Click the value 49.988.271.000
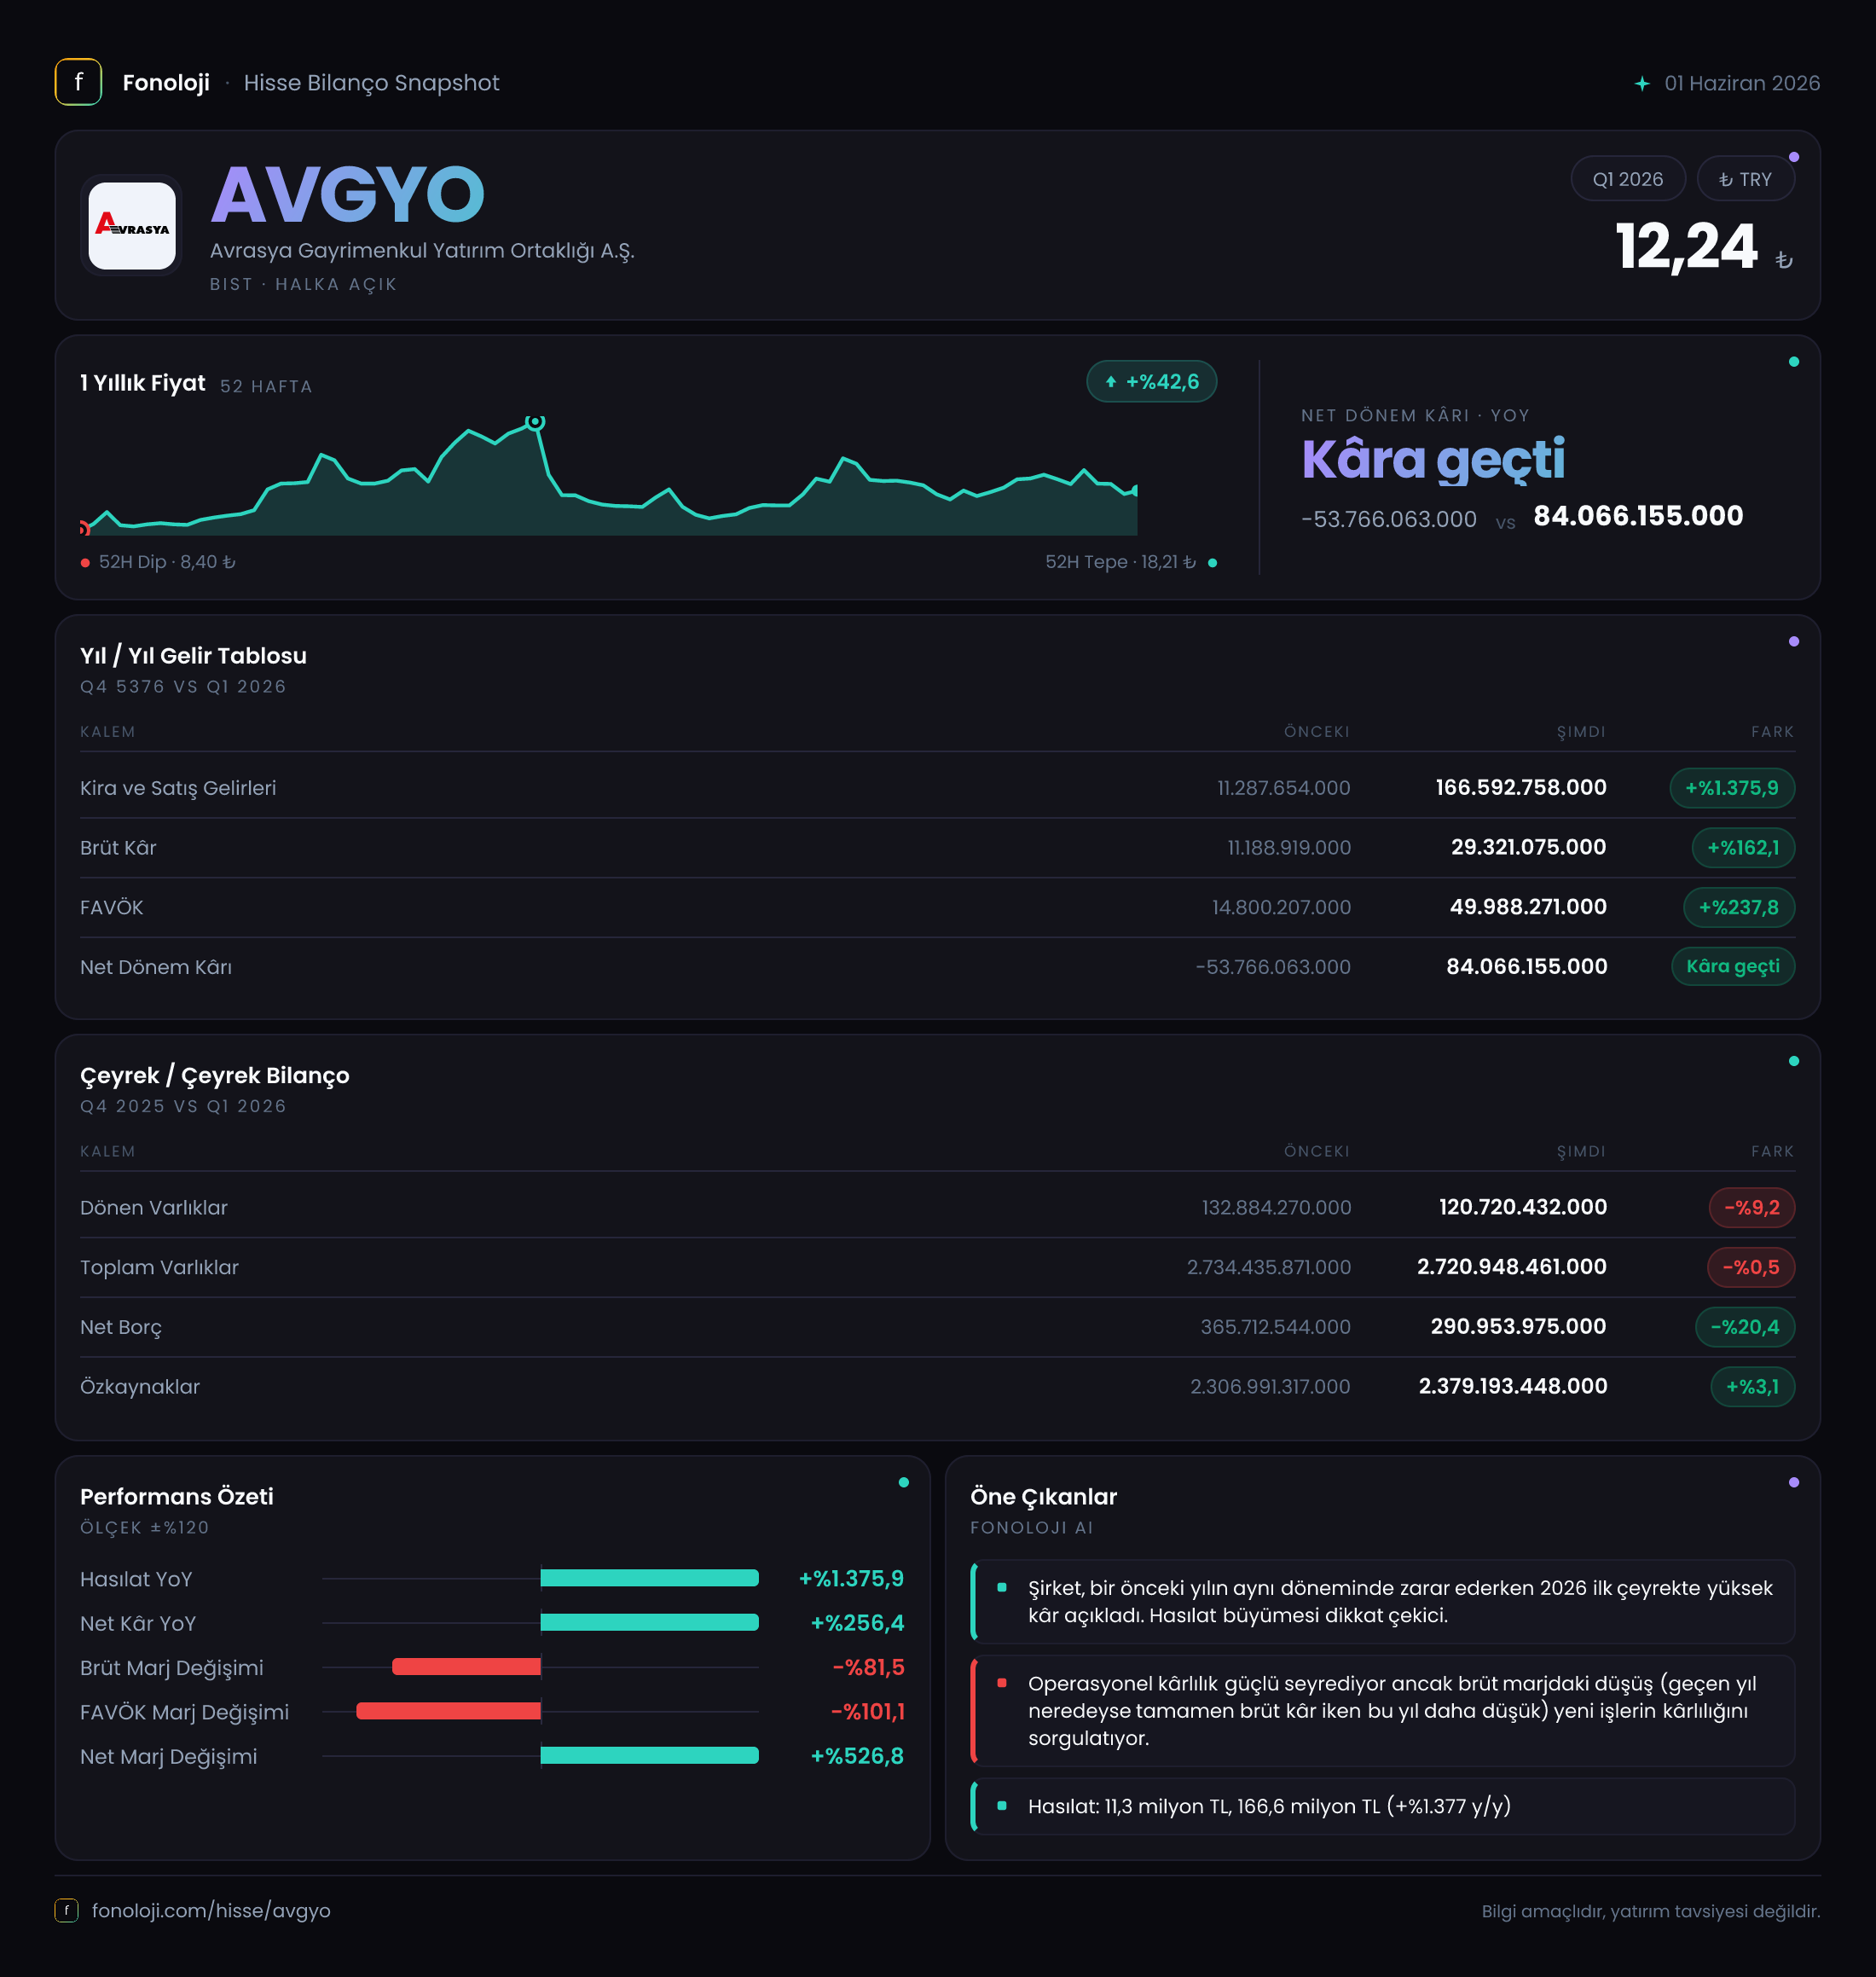Viewport: 1876px width, 1977px height. [x=1528, y=907]
